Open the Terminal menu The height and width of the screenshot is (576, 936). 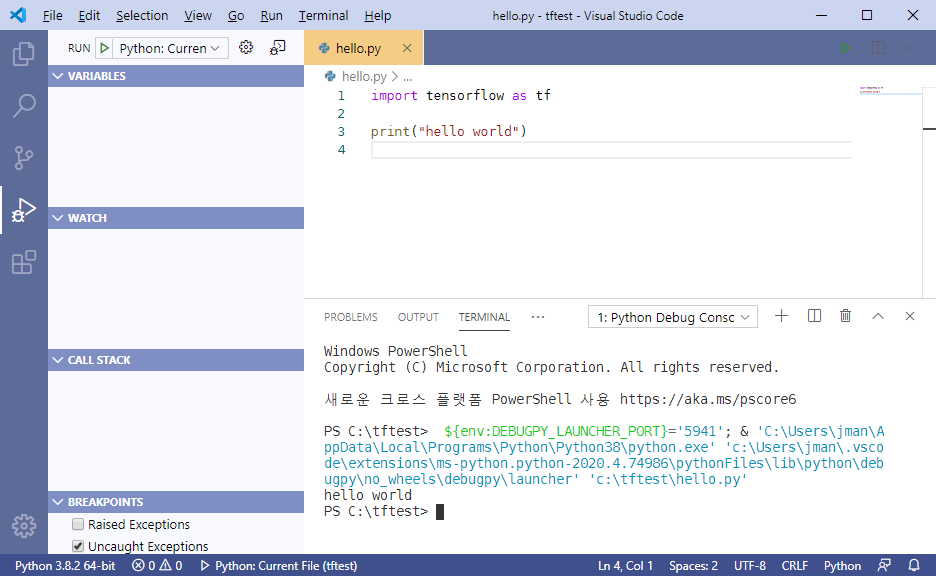pos(324,16)
